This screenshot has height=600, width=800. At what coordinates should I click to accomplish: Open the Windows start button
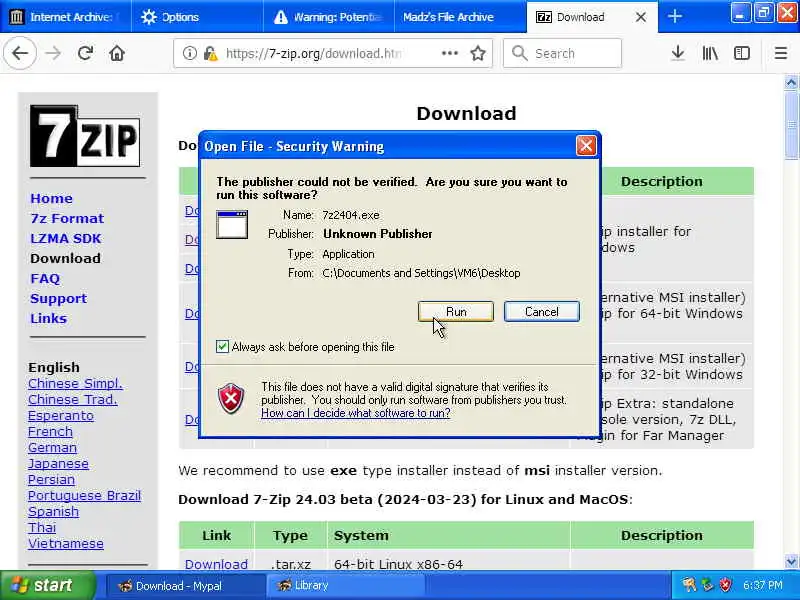pyautogui.click(x=47, y=585)
